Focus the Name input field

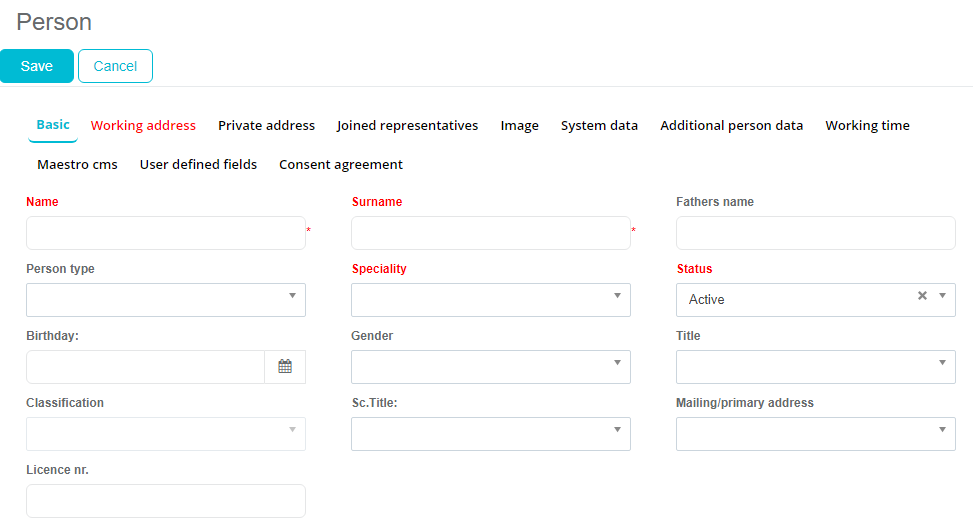pos(165,233)
